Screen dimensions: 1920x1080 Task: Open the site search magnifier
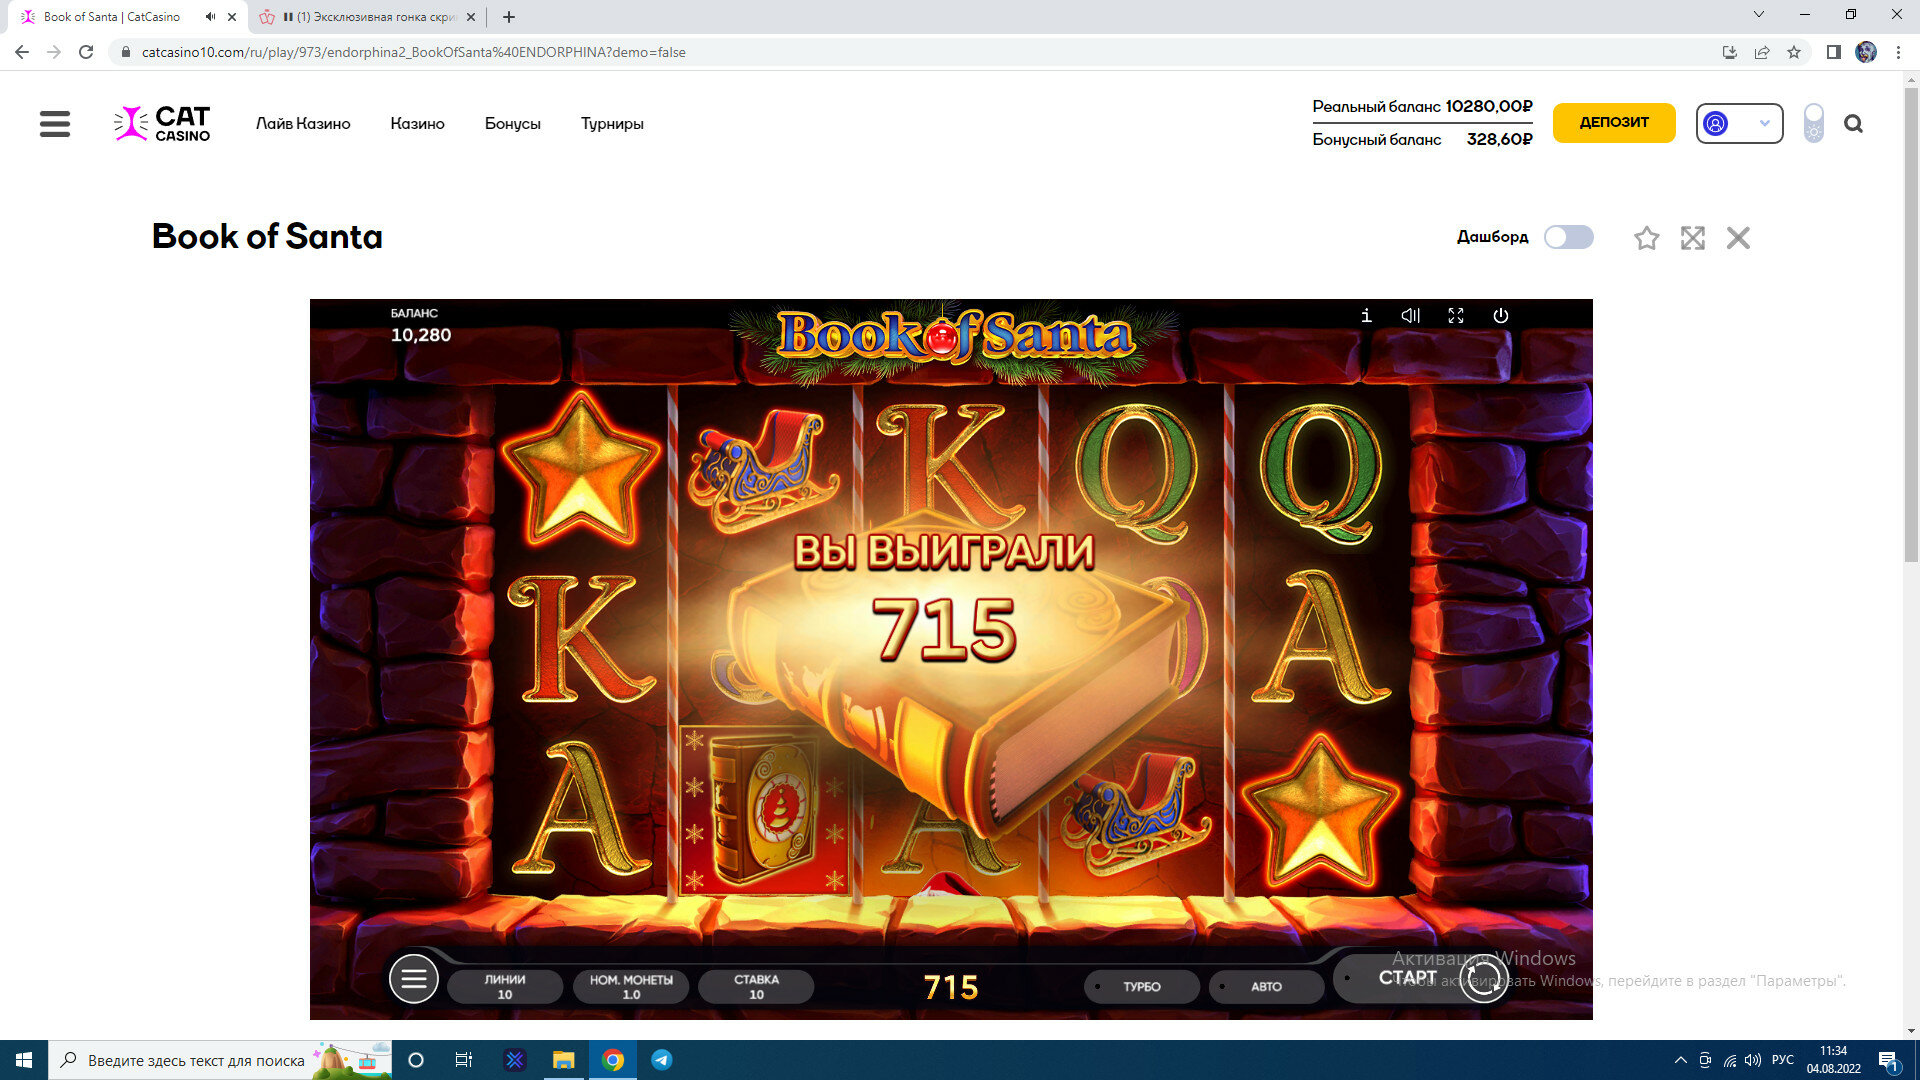(x=1853, y=124)
